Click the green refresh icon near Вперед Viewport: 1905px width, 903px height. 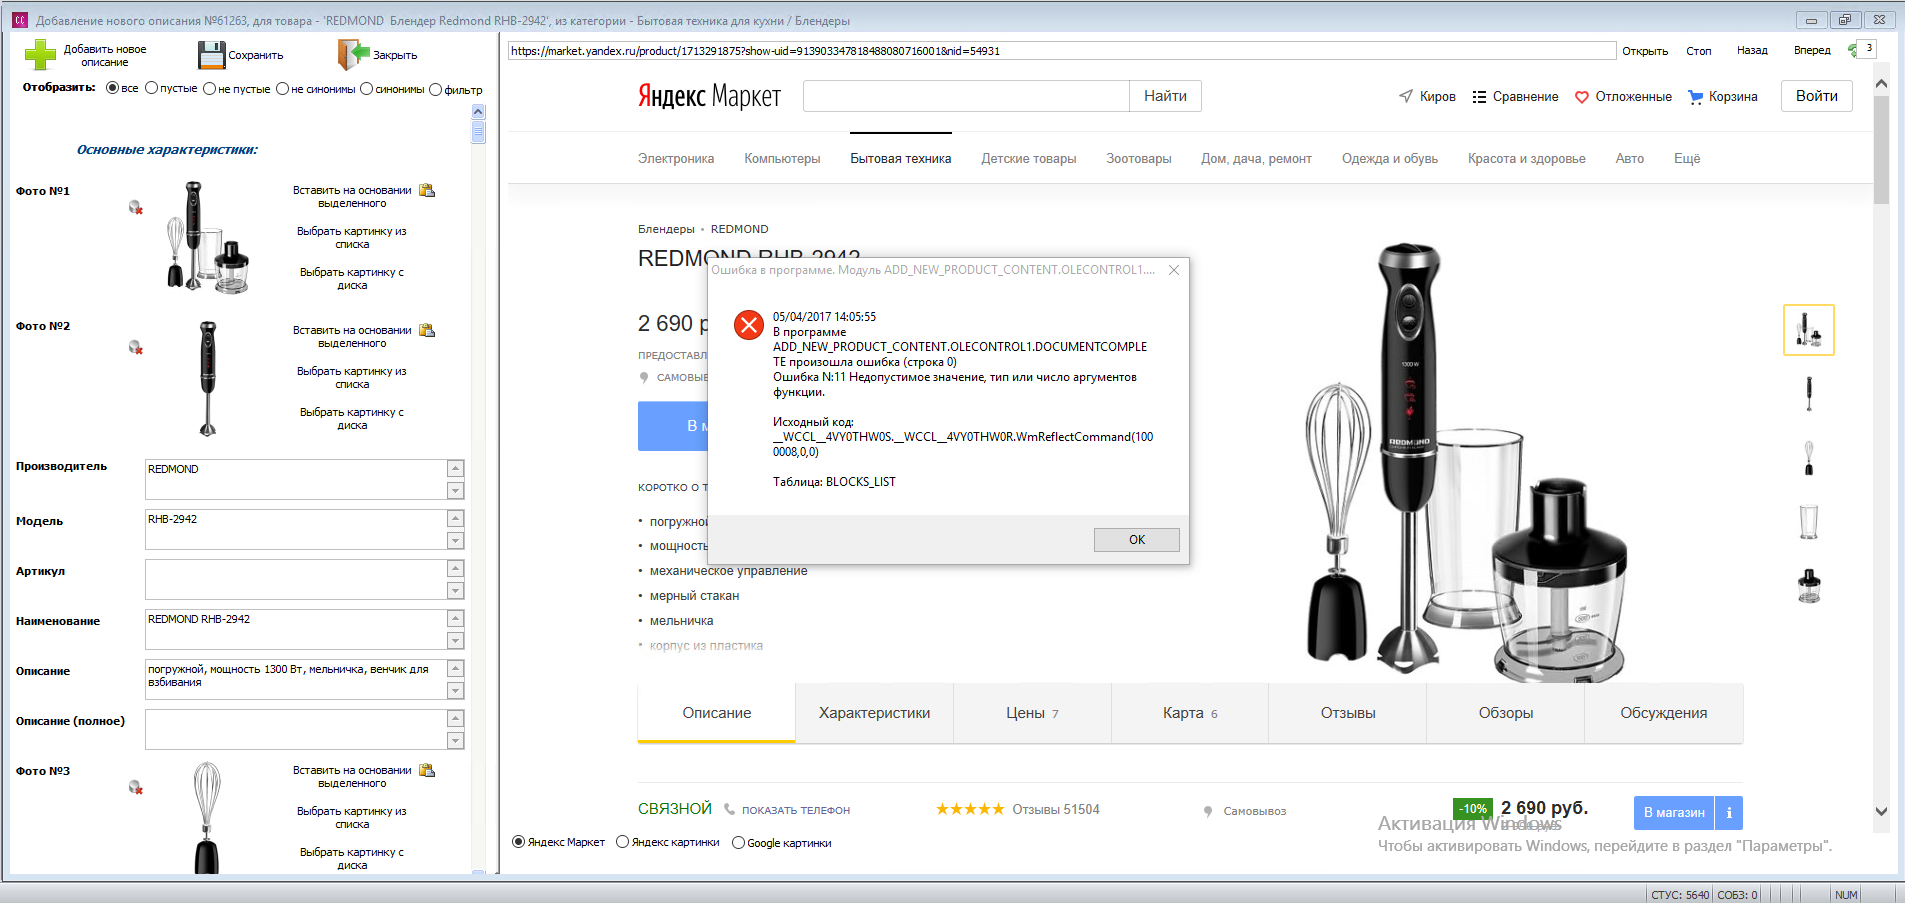click(x=1852, y=50)
